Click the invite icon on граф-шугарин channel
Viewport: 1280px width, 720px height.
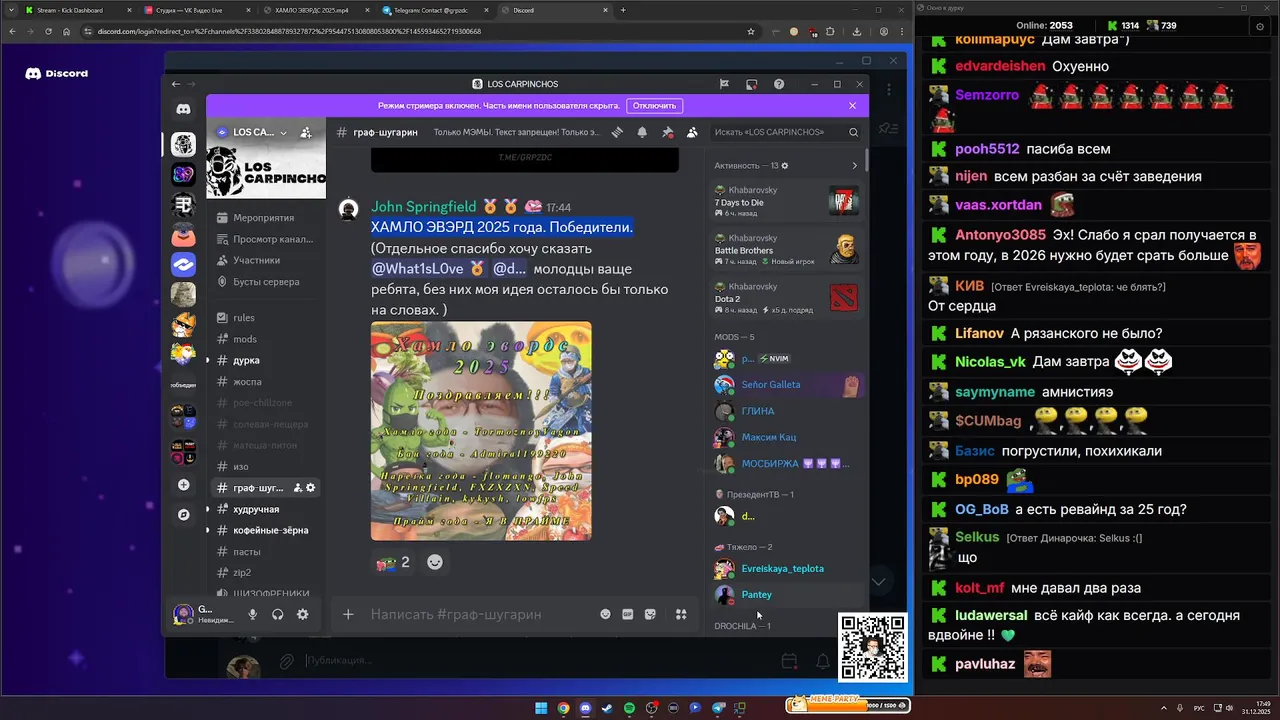297,488
